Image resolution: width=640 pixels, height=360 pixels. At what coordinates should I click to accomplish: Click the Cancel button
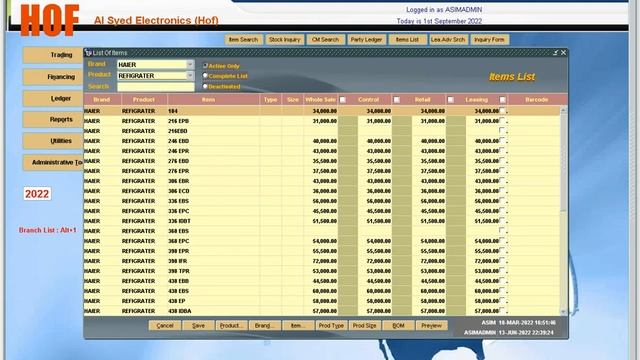point(165,325)
